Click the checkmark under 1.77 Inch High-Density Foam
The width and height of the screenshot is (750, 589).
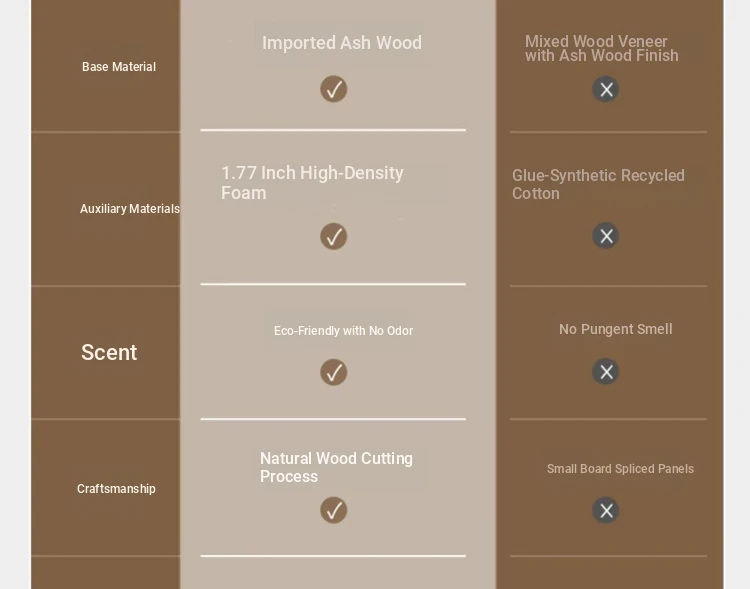[x=334, y=236]
